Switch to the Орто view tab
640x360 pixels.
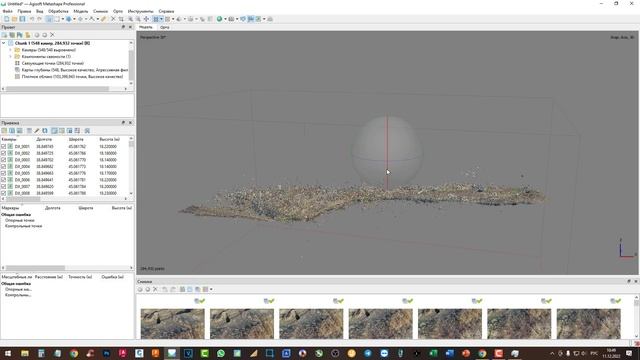point(164,27)
